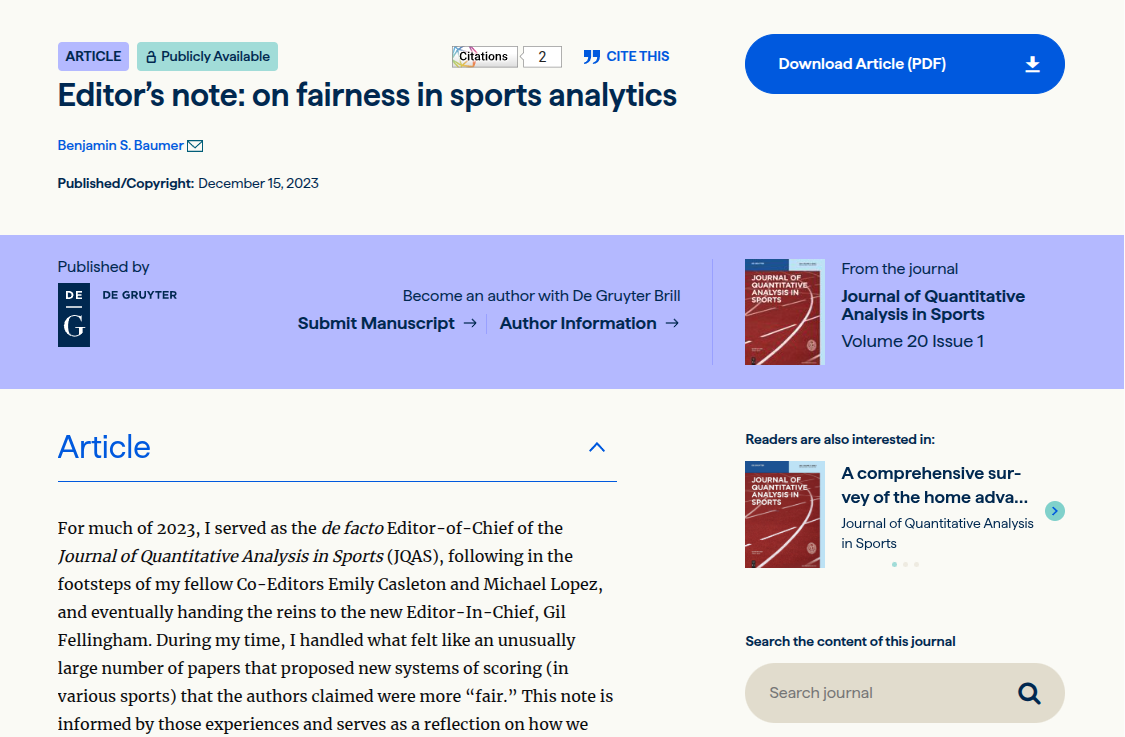Click the email envelope icon beside author name
Image resolution: width=1125 pixels, height=737 pixels.
click(x=195, y=146)
